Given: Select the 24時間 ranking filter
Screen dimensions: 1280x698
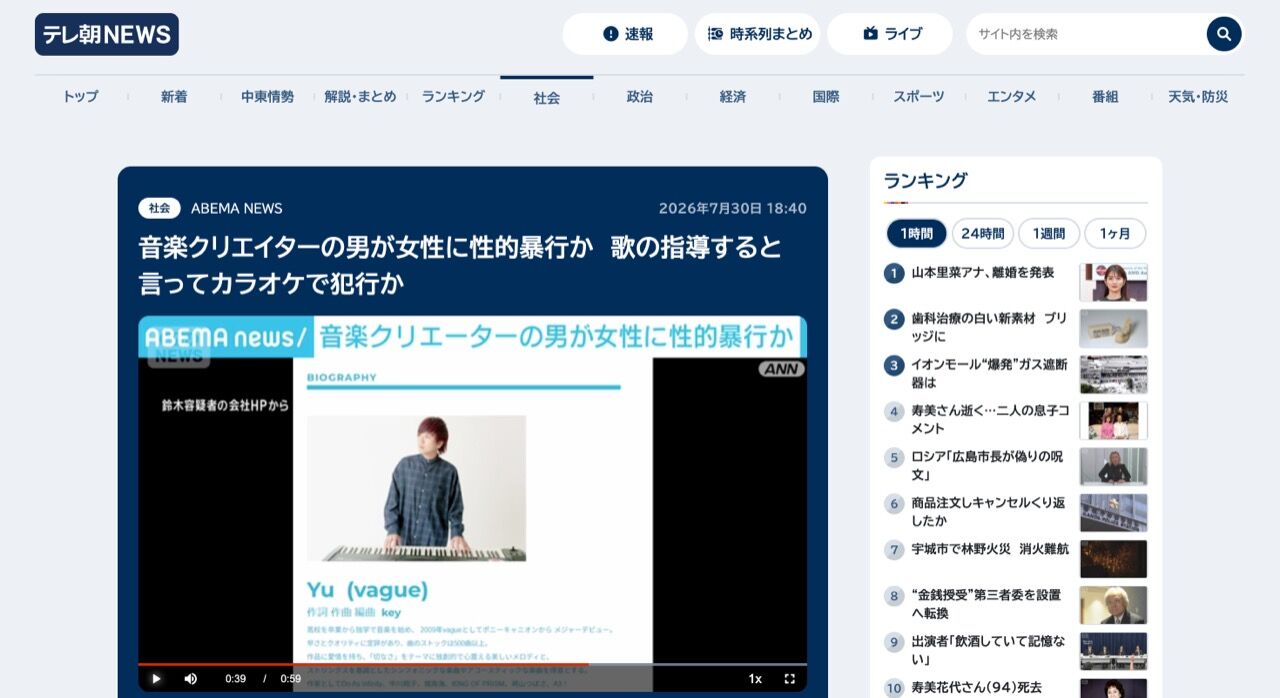Looking at the screenshot, I should (982, 233).
